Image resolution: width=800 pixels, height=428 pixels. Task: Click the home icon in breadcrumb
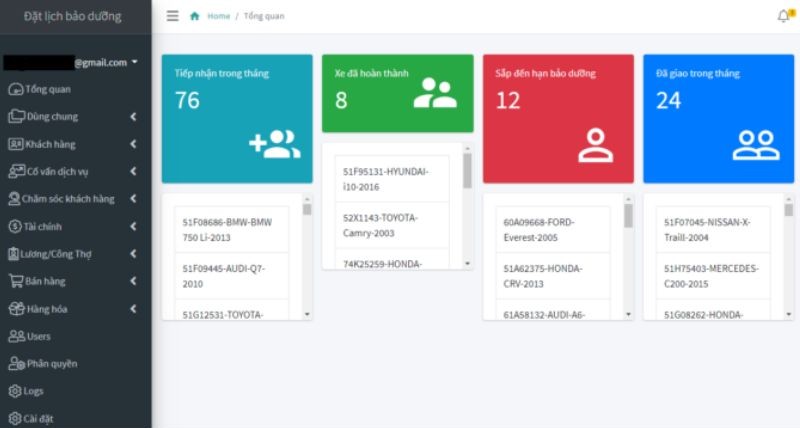(194, 16)
